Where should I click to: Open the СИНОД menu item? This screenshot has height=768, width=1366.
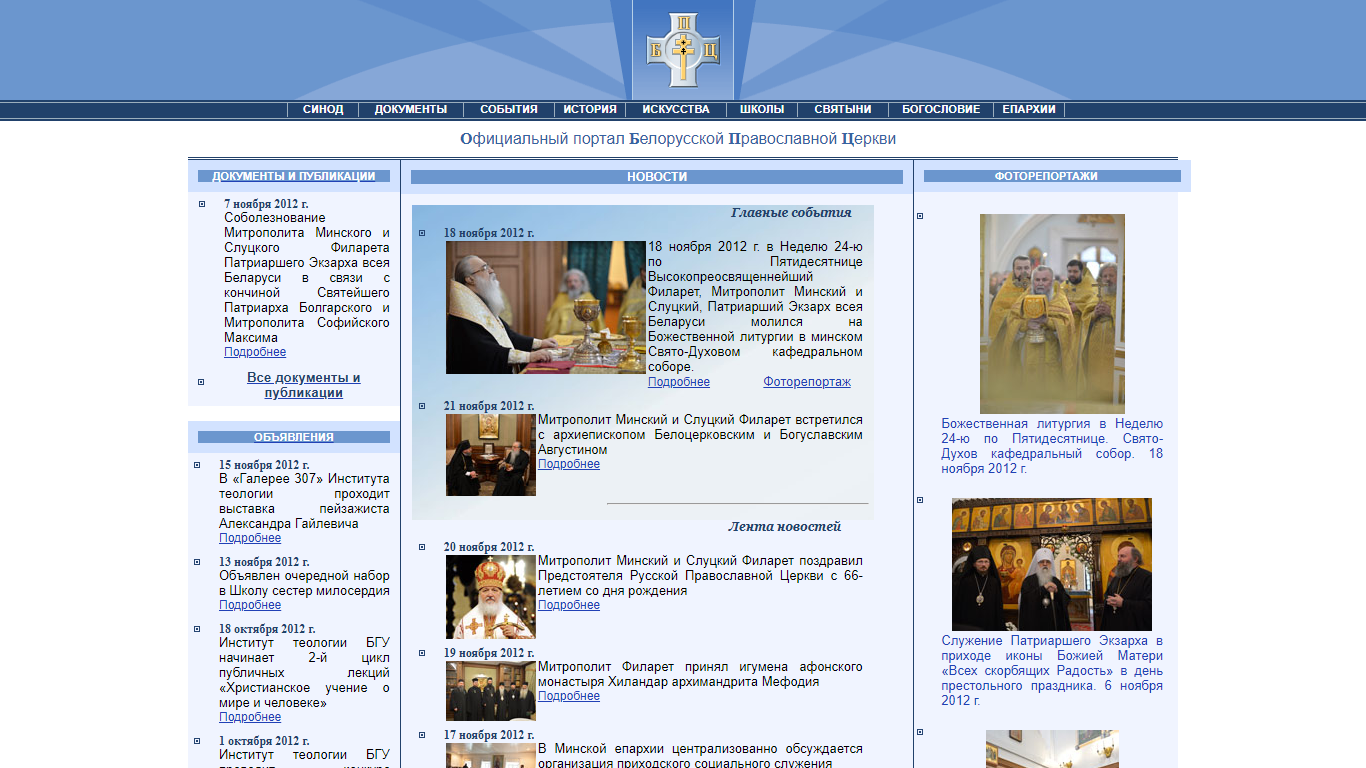323,110
